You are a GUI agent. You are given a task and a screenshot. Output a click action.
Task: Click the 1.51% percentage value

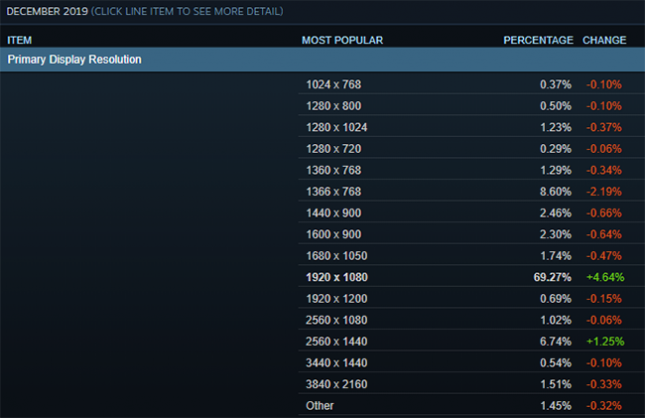556,384
